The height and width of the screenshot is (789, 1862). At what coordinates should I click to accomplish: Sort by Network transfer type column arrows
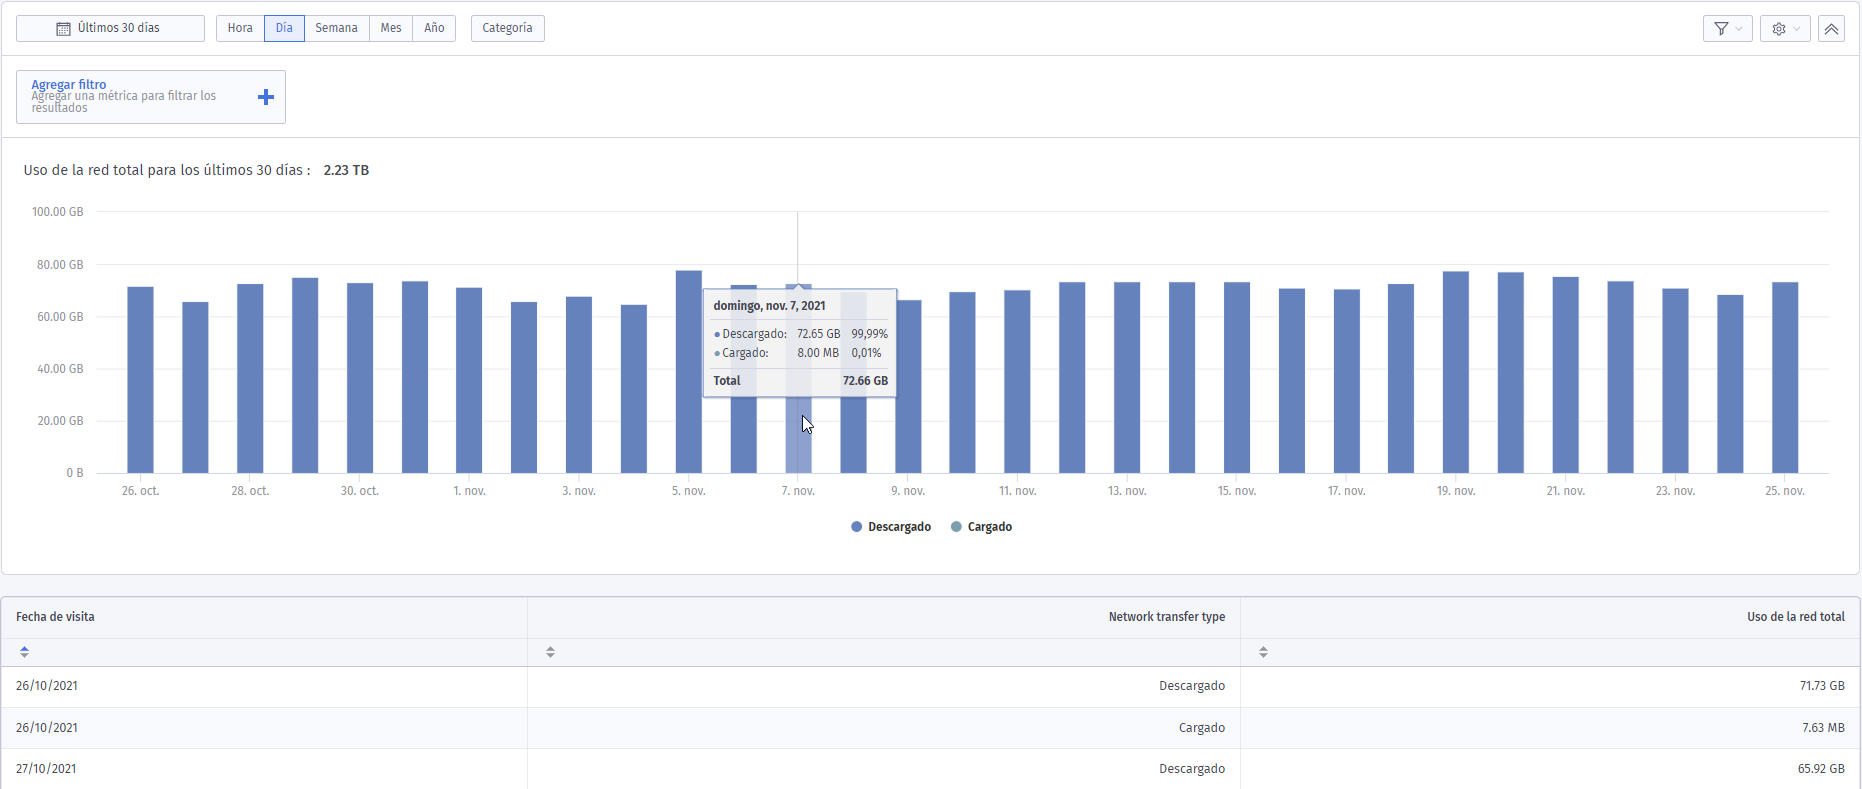(550, 652)
